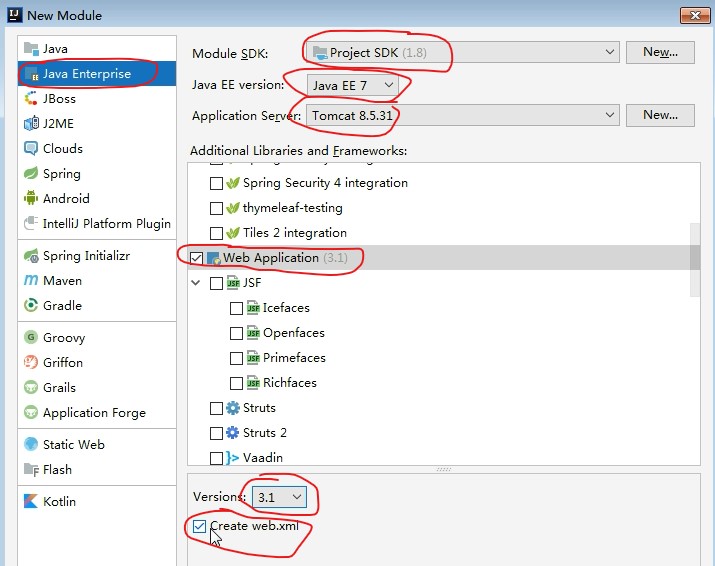
Task: Check the Richfaces checkbox
Action: click(236, 383)
